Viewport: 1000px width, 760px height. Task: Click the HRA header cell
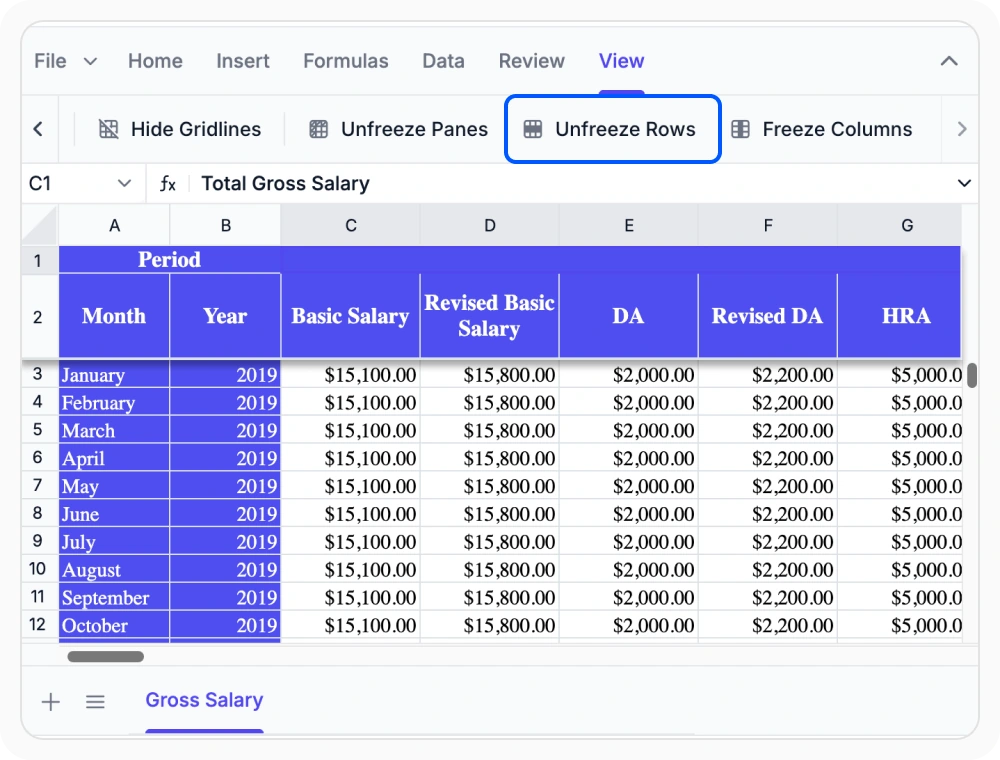click(899, 316)
